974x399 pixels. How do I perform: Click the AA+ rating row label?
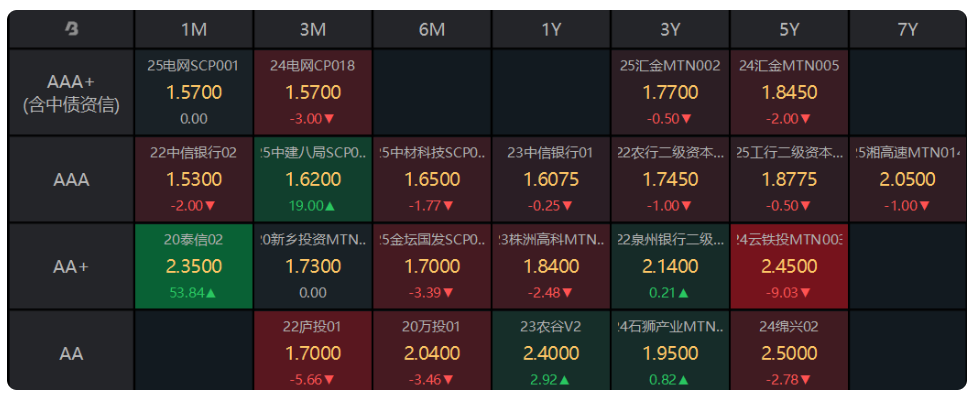(71, 267)
